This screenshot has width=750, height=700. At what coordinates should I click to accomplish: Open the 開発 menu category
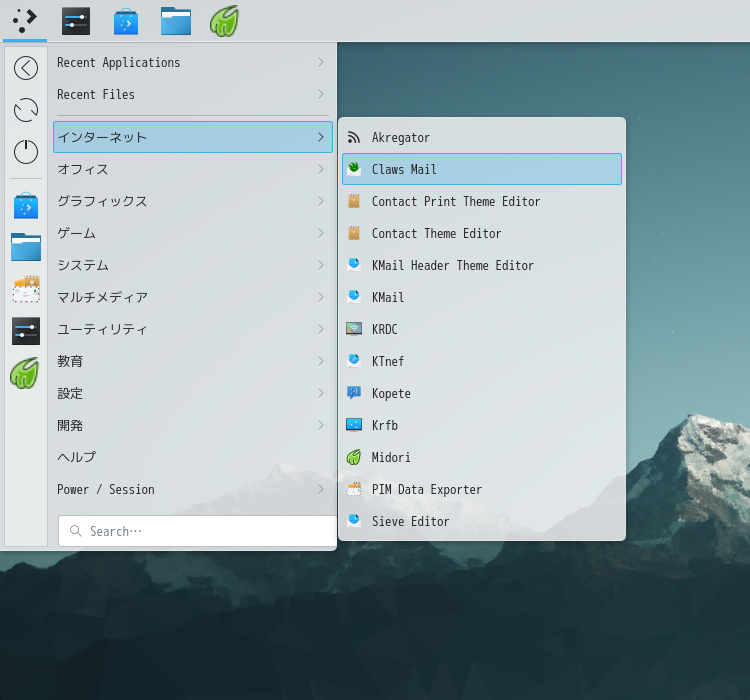tap(193, 425)
